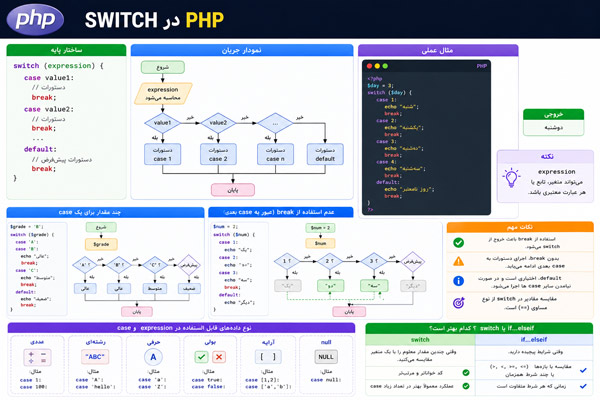
Task: Click the purple target icon
Action: point(458,302)
